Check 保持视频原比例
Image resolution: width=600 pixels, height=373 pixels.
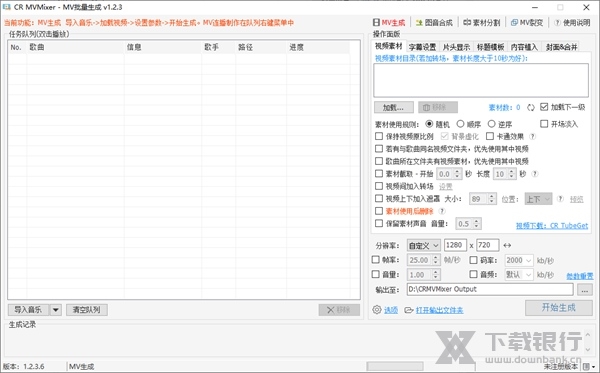point(379,136)
